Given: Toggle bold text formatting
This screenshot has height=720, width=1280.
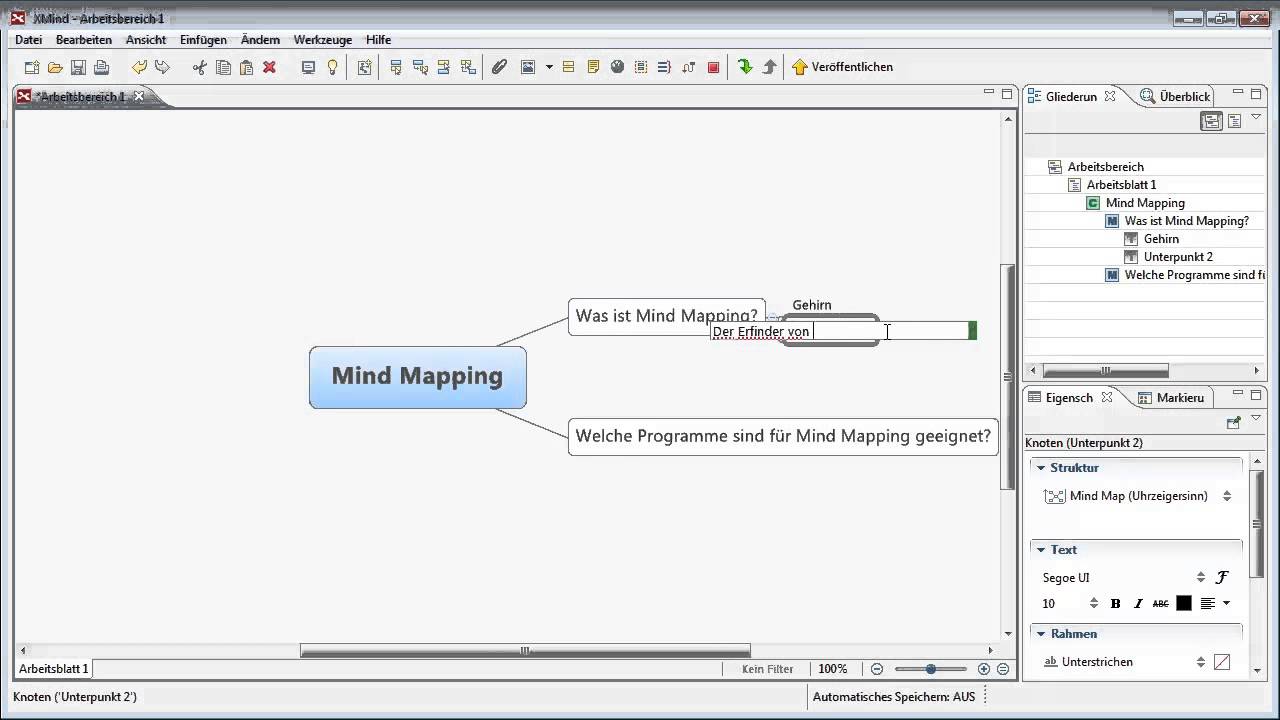Looking at the screenshot, I should point(1116,603).
